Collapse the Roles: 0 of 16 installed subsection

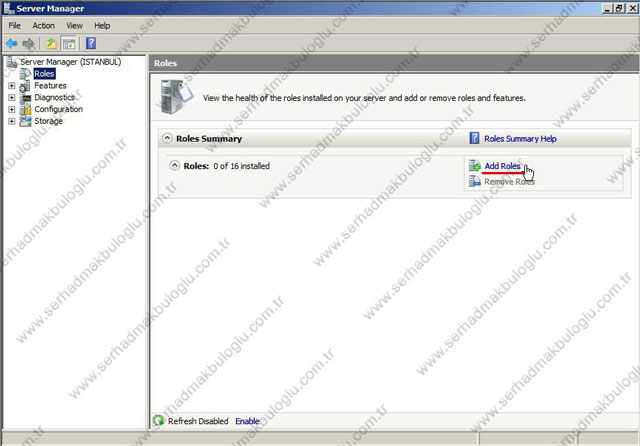pos(175,166)
